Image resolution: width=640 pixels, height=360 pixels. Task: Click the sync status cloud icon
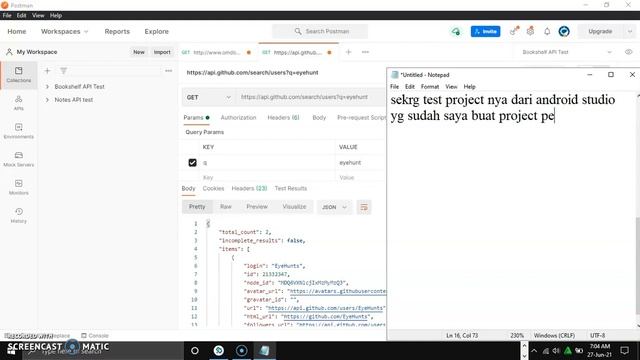[456, 31]
